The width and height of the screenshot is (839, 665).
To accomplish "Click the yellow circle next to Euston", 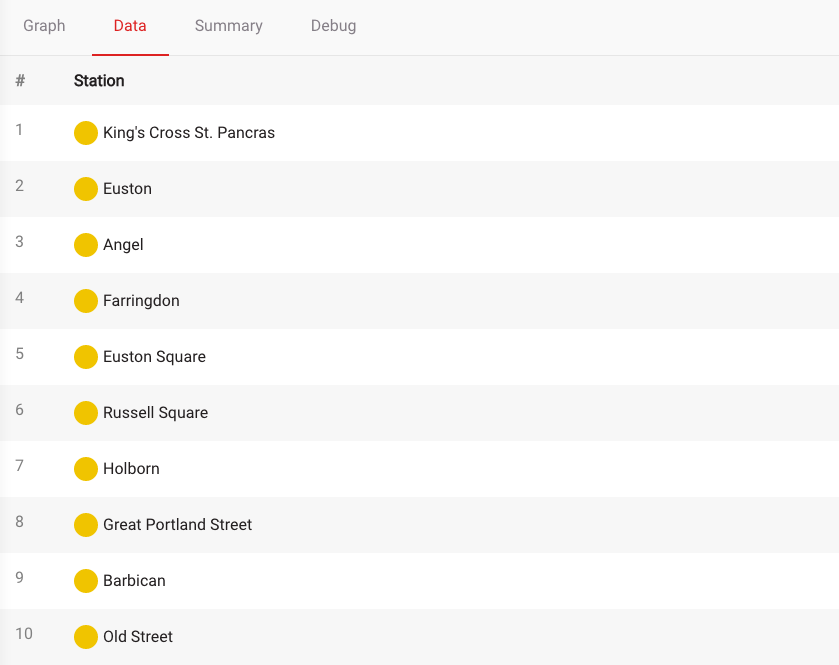I will [86, 189].
